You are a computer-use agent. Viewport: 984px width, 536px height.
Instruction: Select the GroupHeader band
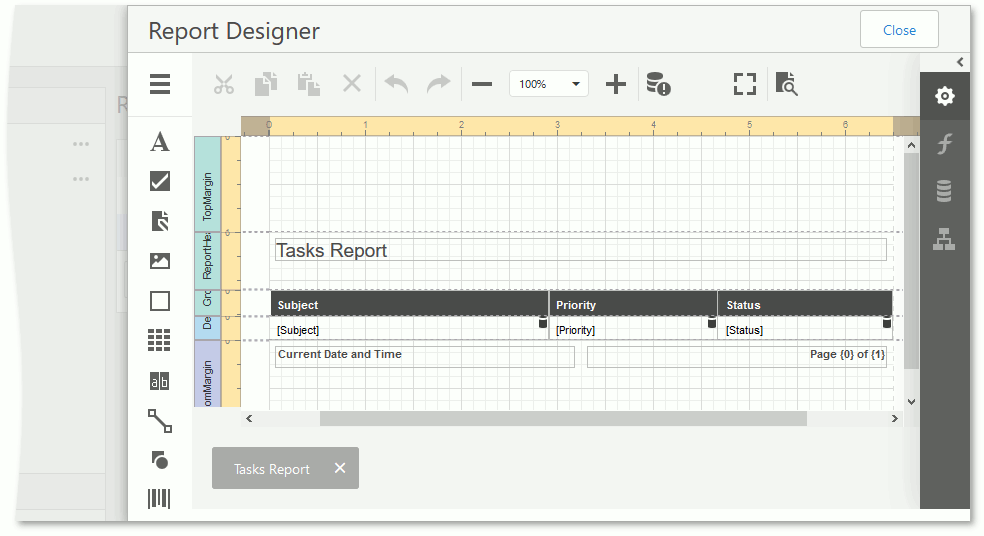[x=207, y=303]
